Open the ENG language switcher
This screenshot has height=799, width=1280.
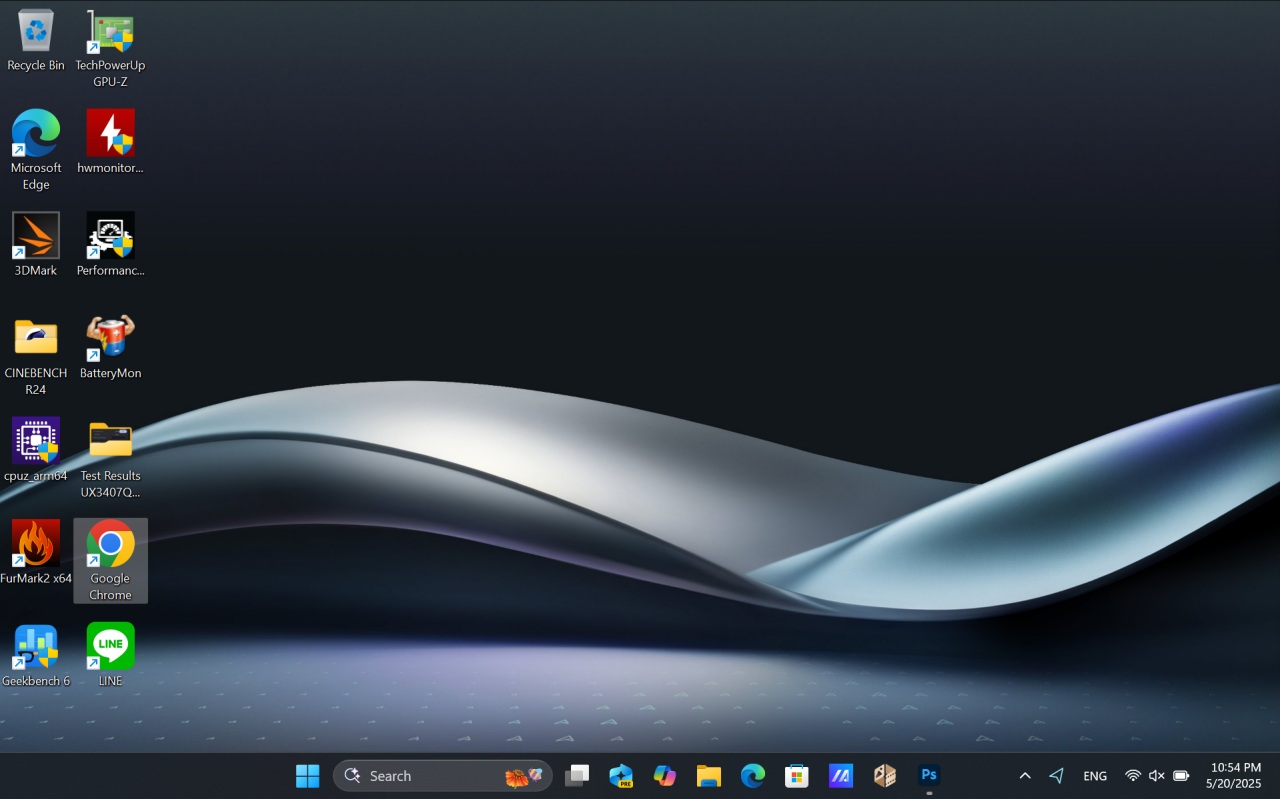[x=1095, y=776]
